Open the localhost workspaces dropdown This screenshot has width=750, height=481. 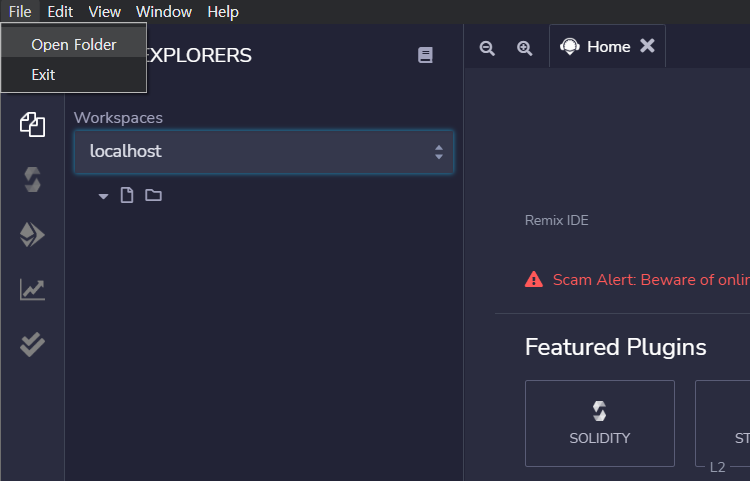click(264, 152)
